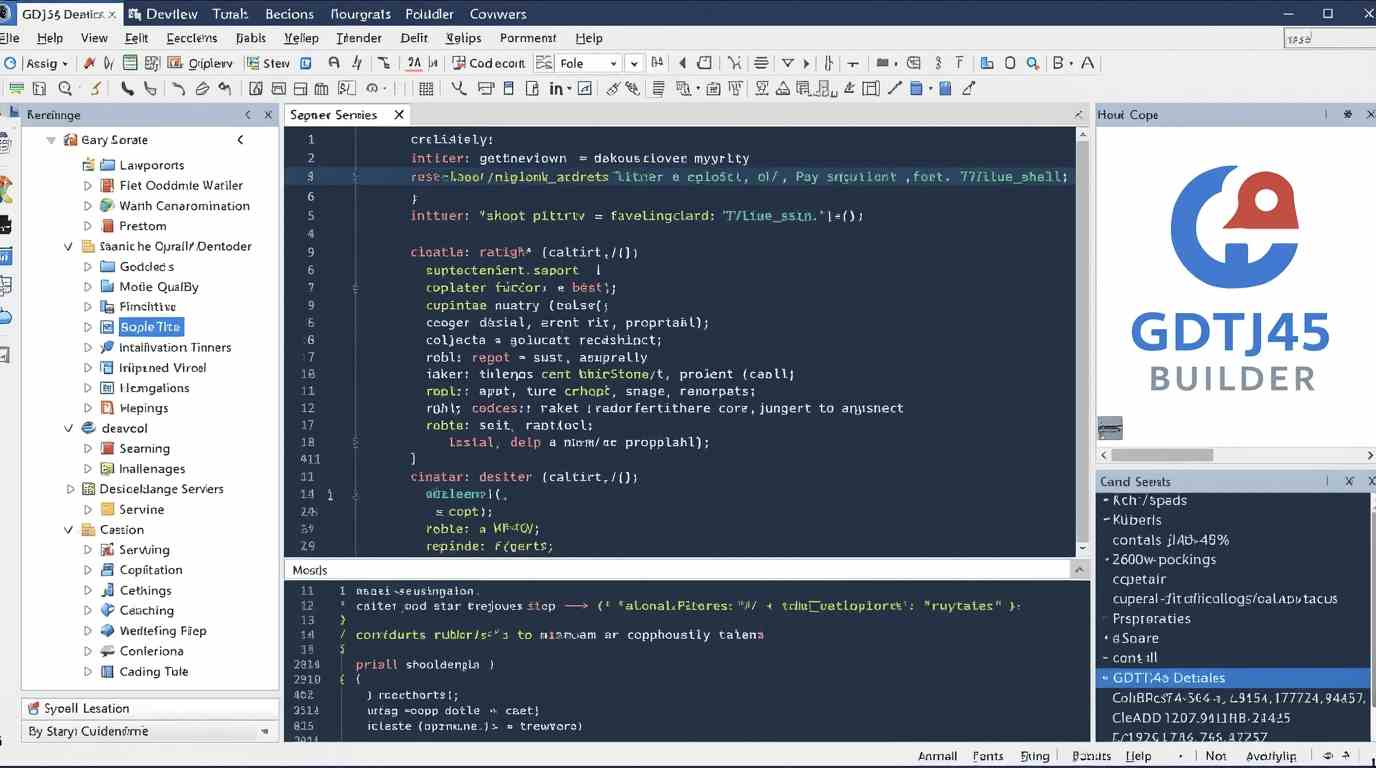Screen dimensions: 1376x768
Task: Open the Tender menu
Action: click(x=358, y=38)
